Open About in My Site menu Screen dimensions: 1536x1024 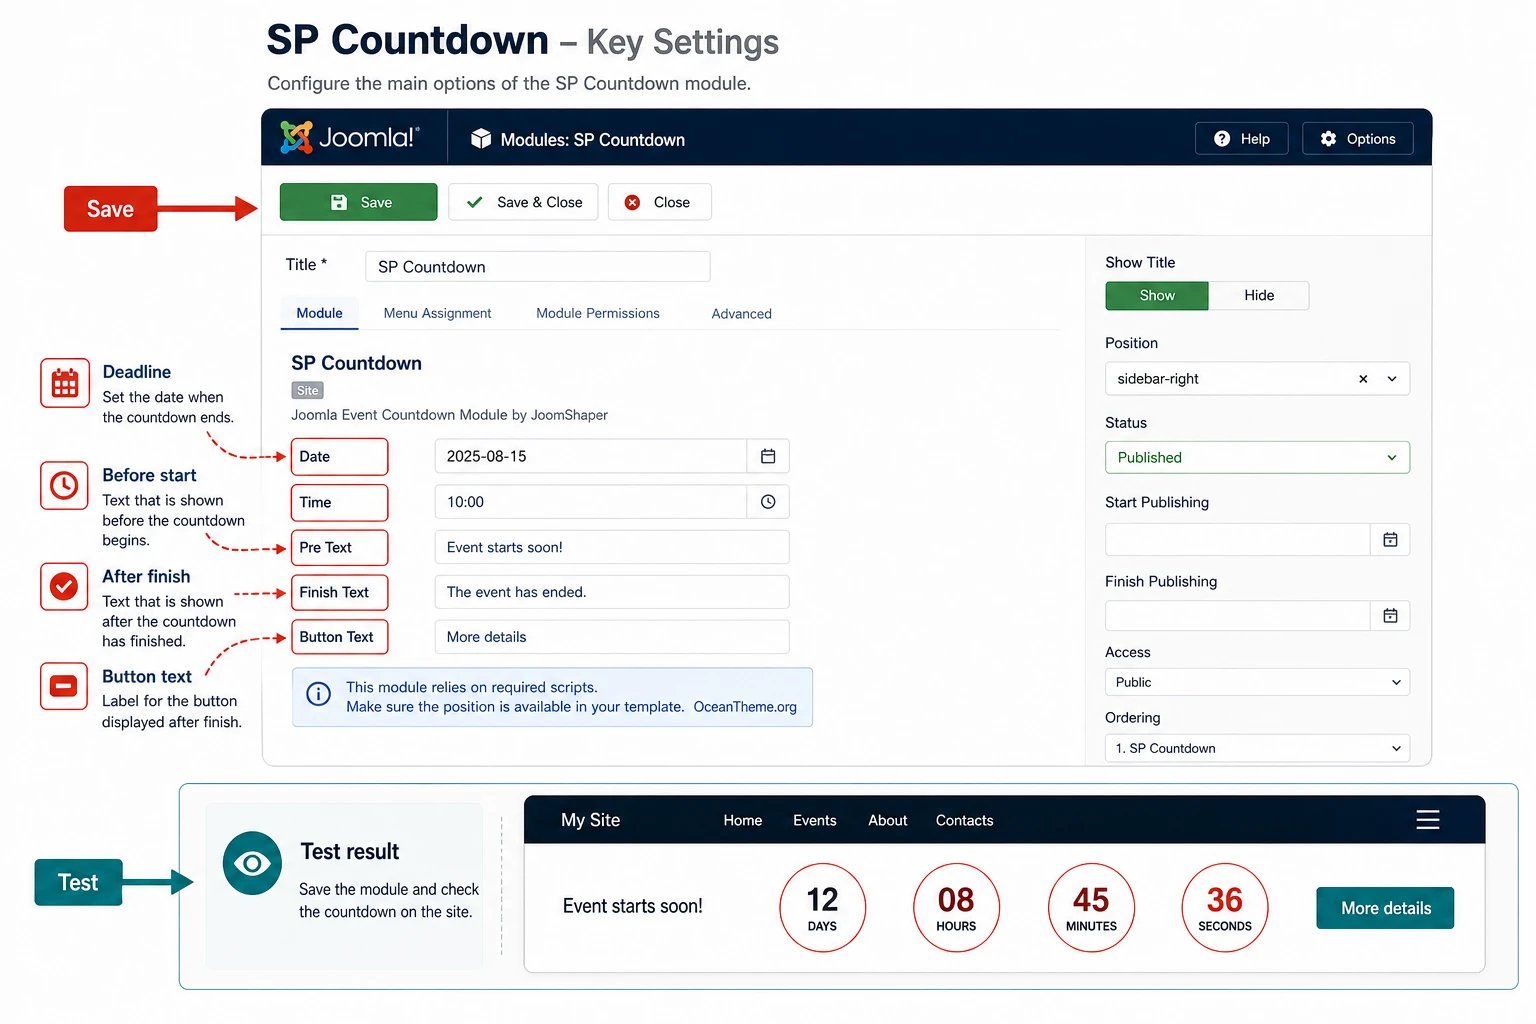pos(888,820)
